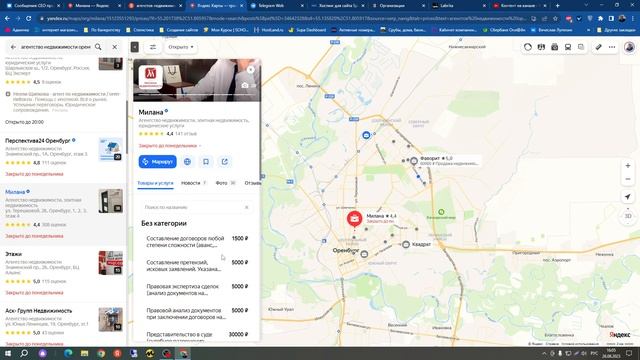Viewport: 640px width, 360px height.
Task: Clear the "Поиск по названию" field with X
Action: point(247,207)
